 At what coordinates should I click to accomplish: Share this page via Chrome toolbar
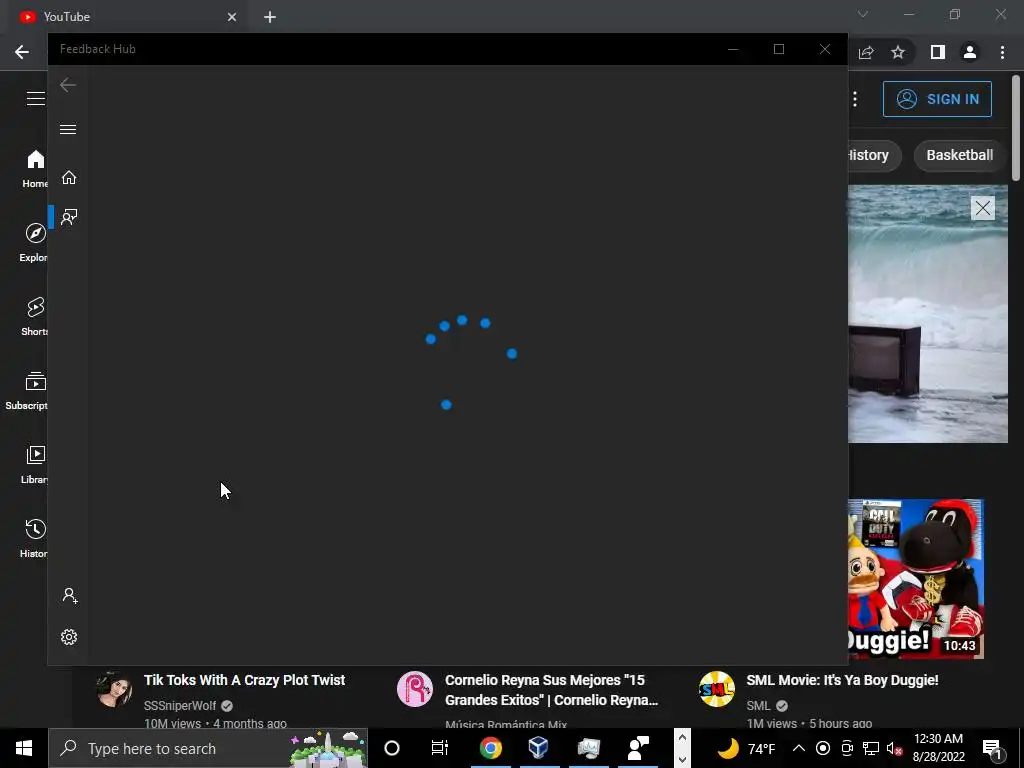point(866,52)
